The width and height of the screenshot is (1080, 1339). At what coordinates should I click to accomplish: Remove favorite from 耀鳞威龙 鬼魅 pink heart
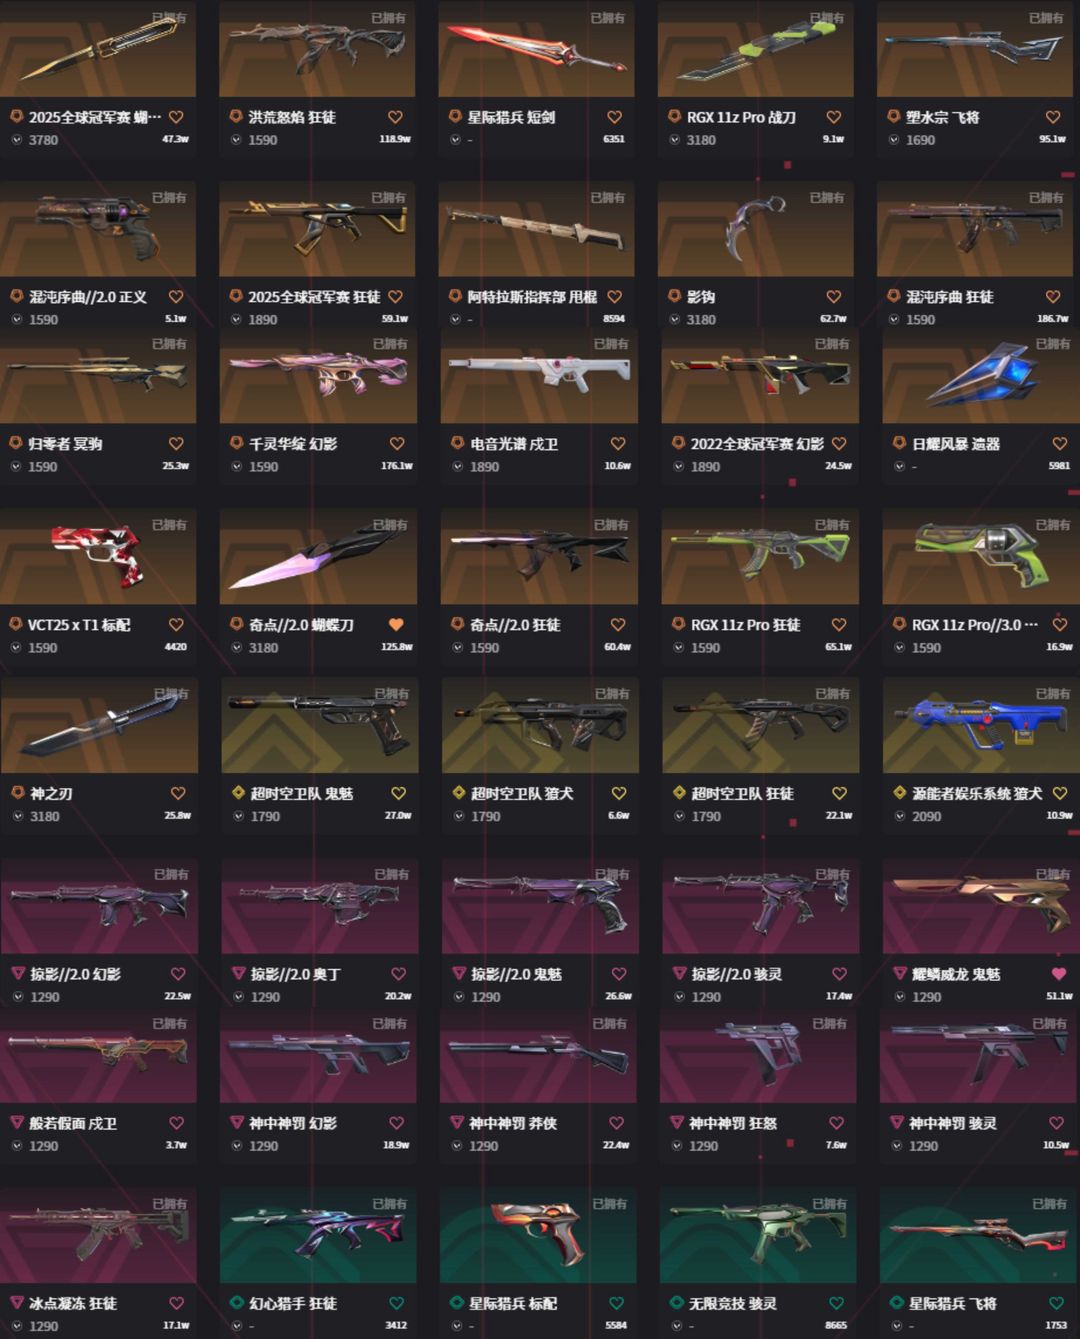(x=1059, y=973)
